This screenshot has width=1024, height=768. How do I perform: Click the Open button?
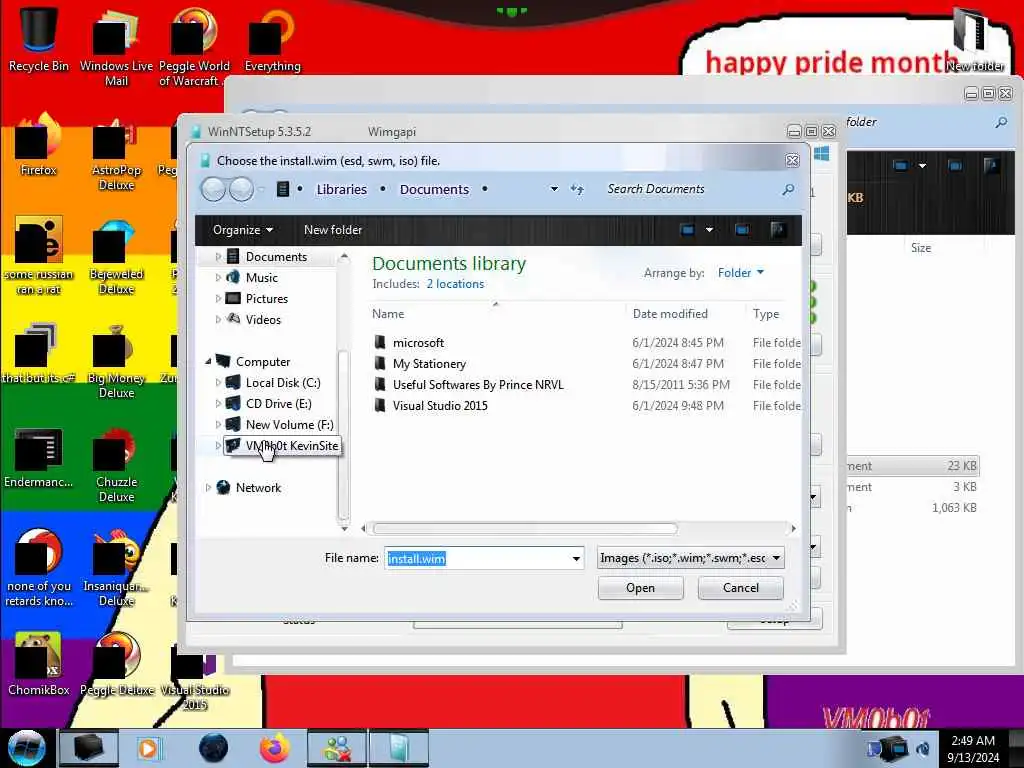coord(640,588)
